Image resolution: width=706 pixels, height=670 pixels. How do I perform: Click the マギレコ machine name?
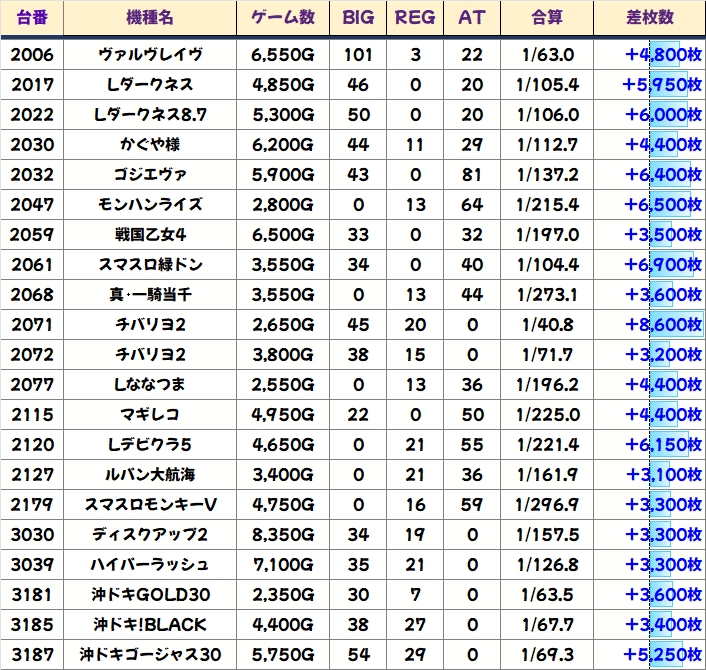(x=150, y=415)
